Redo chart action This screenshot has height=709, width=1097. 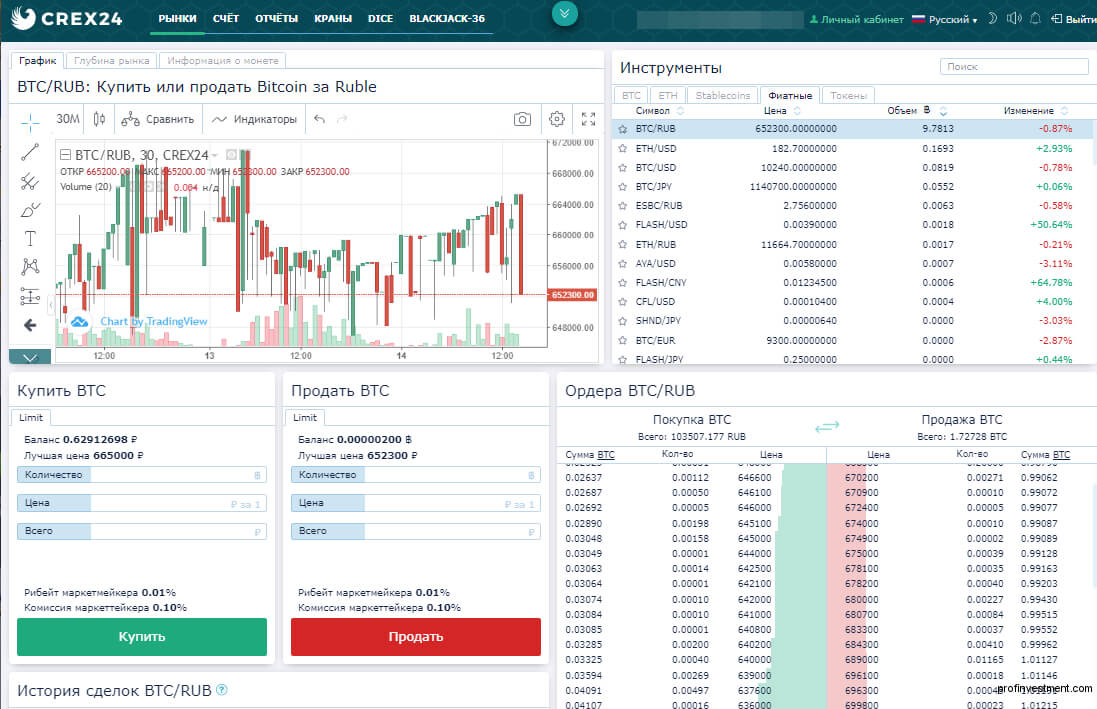pyautogui.click(x=342, y=119)
